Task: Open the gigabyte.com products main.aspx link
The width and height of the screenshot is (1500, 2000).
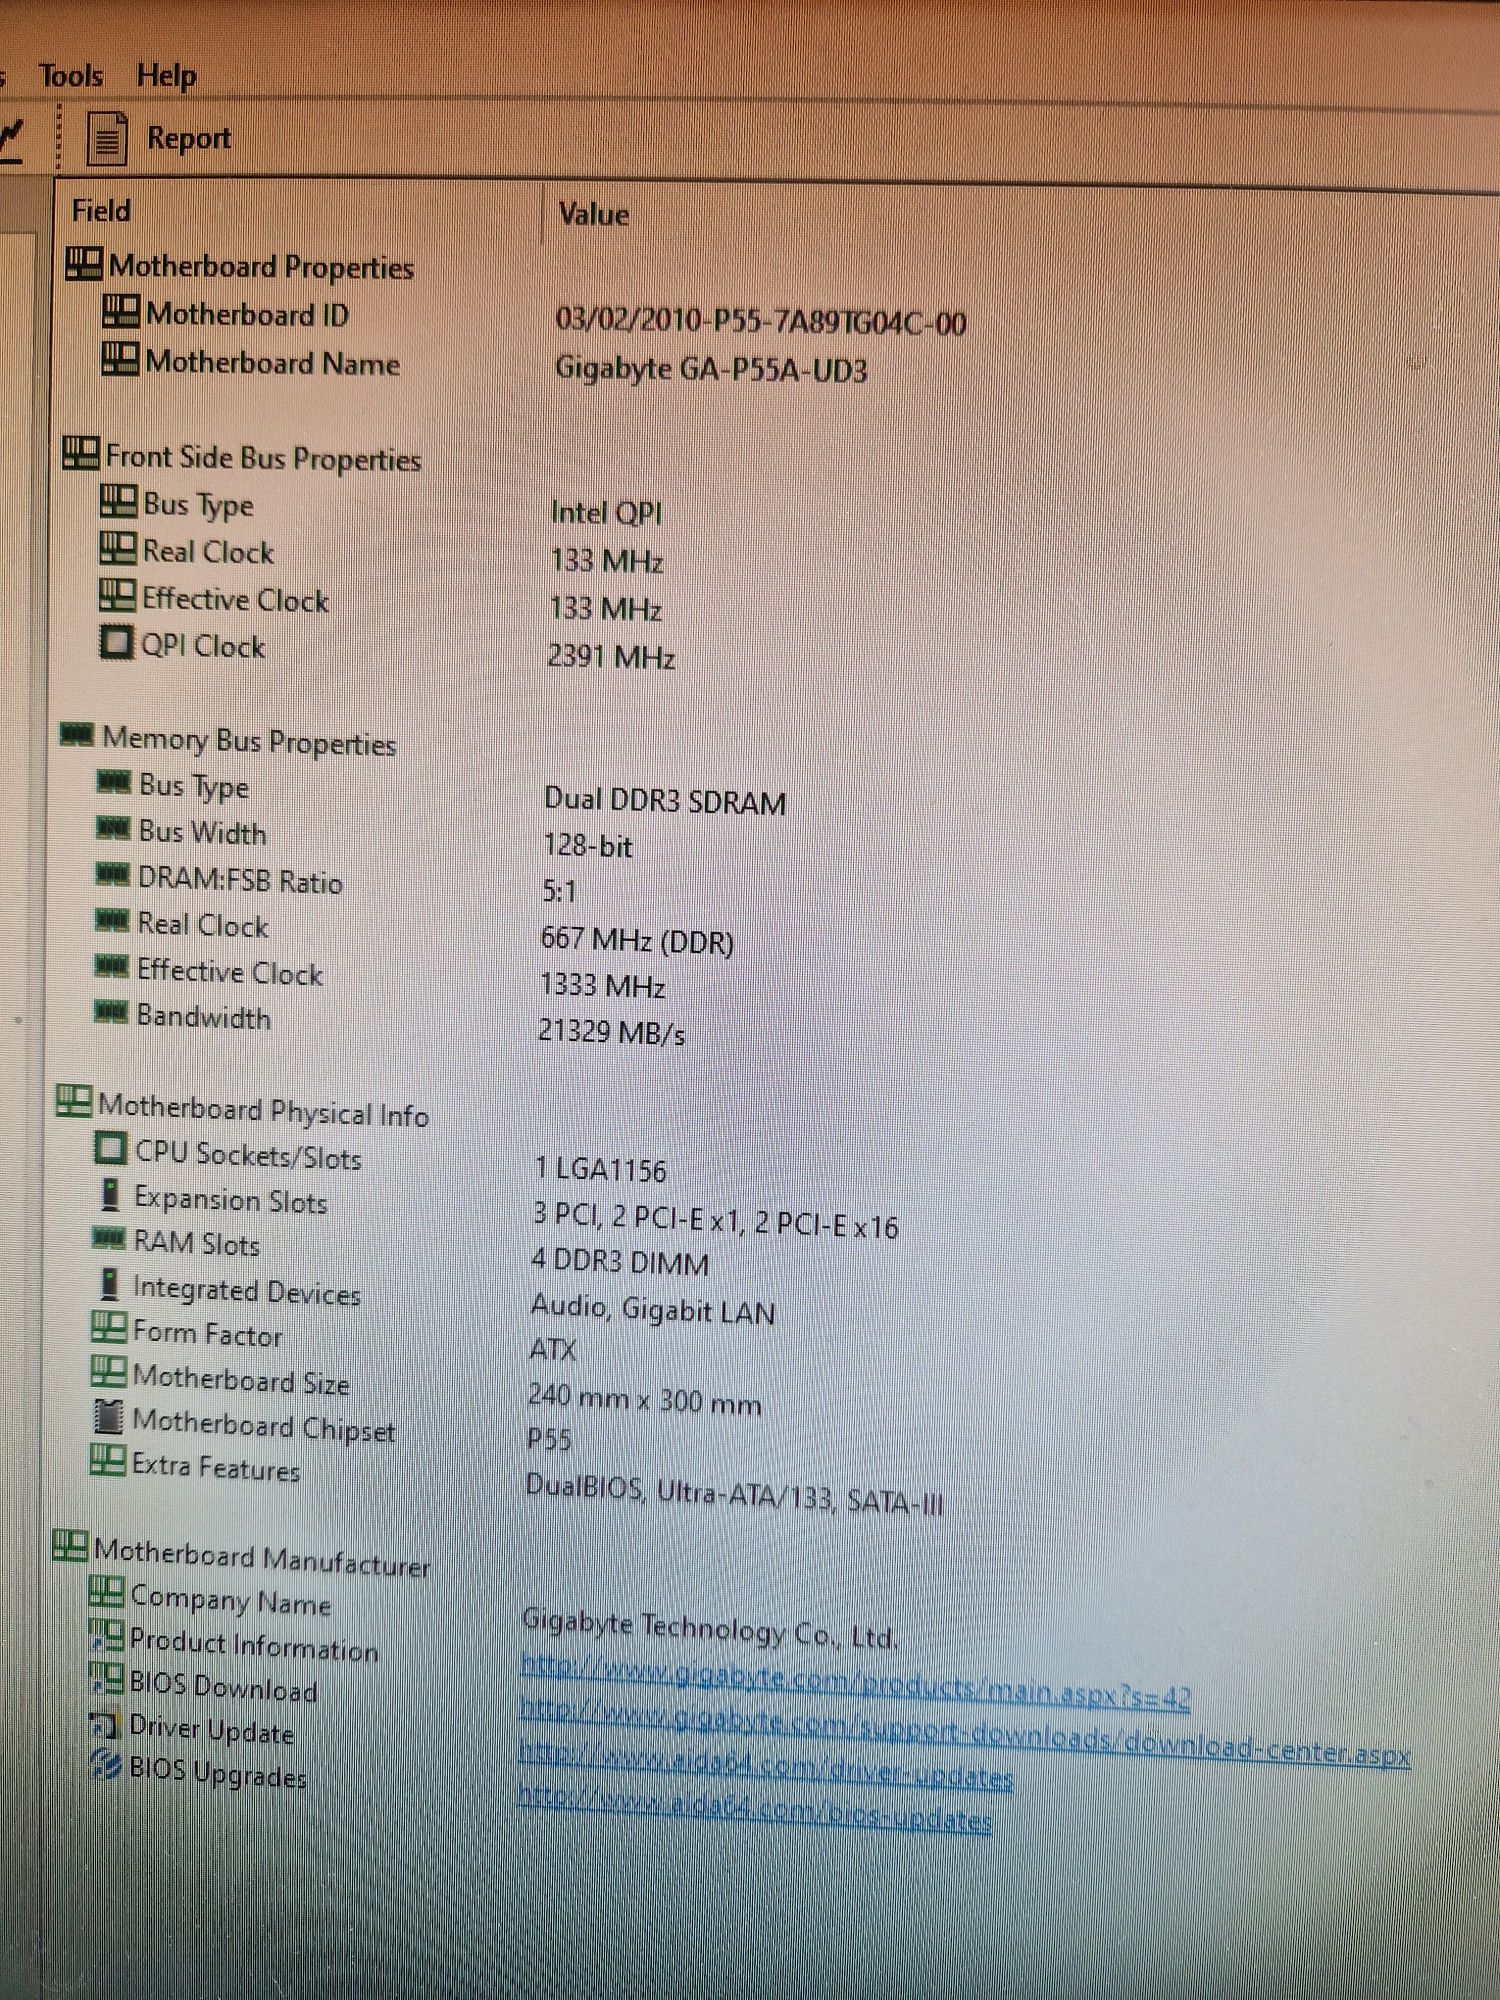Action: [x=856, y=1683]
